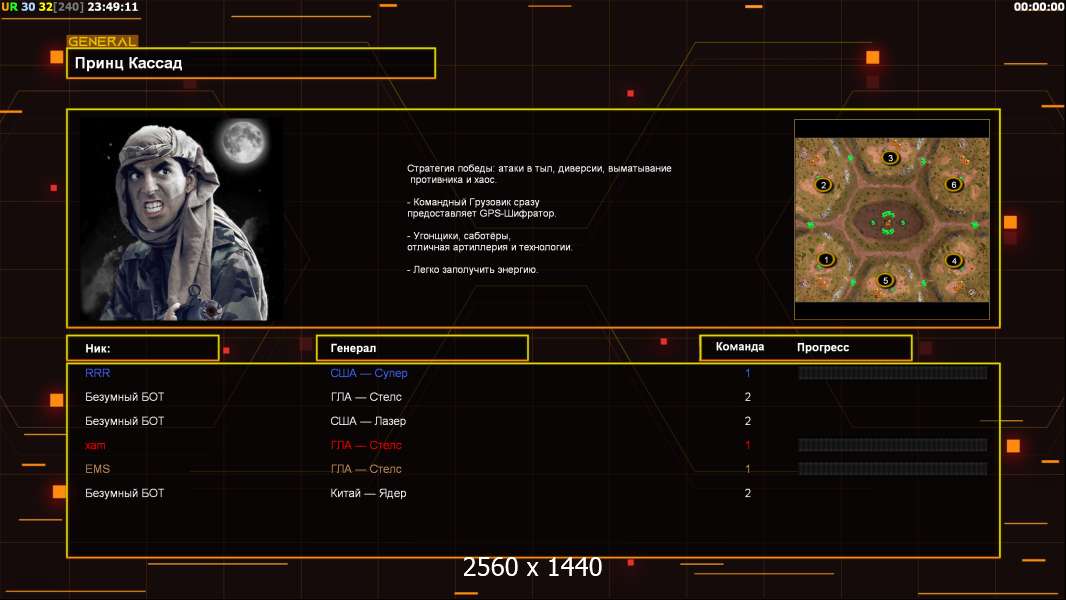This screenshot has width=1066, height=600.
Task: Click start position 5 marker
Action: point(884,281)
